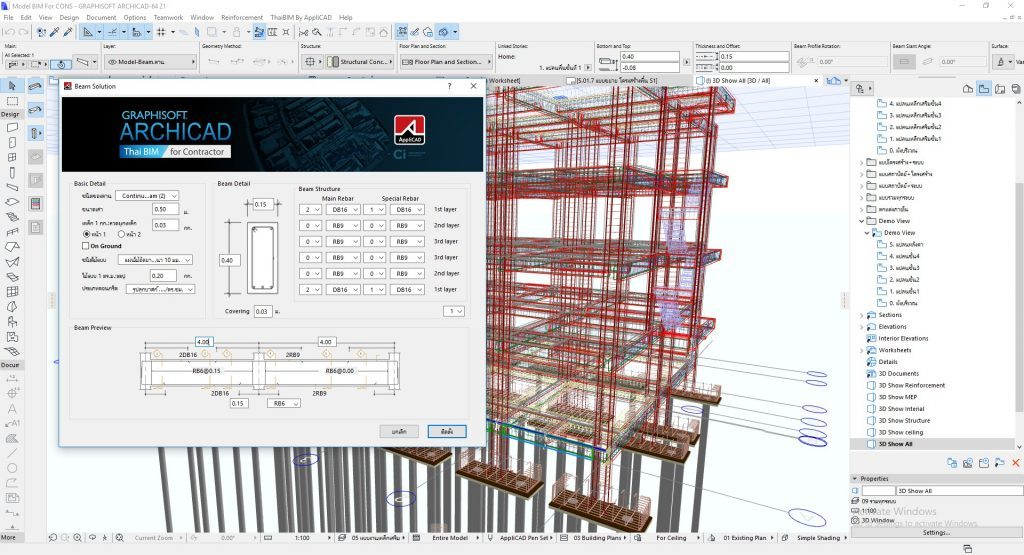Expand the Elevations tree item

click(x=861, y=327)
